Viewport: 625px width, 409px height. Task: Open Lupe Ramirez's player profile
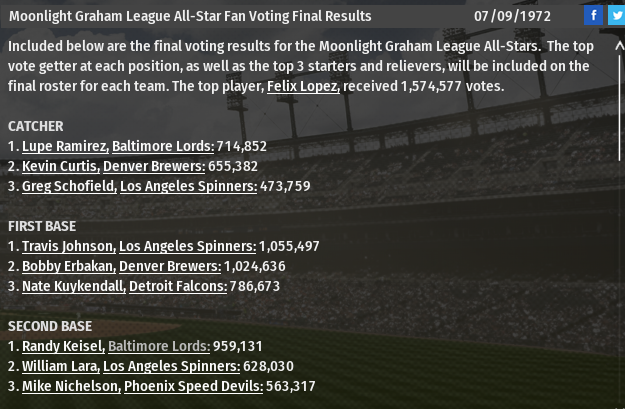(x=65, y=146)
